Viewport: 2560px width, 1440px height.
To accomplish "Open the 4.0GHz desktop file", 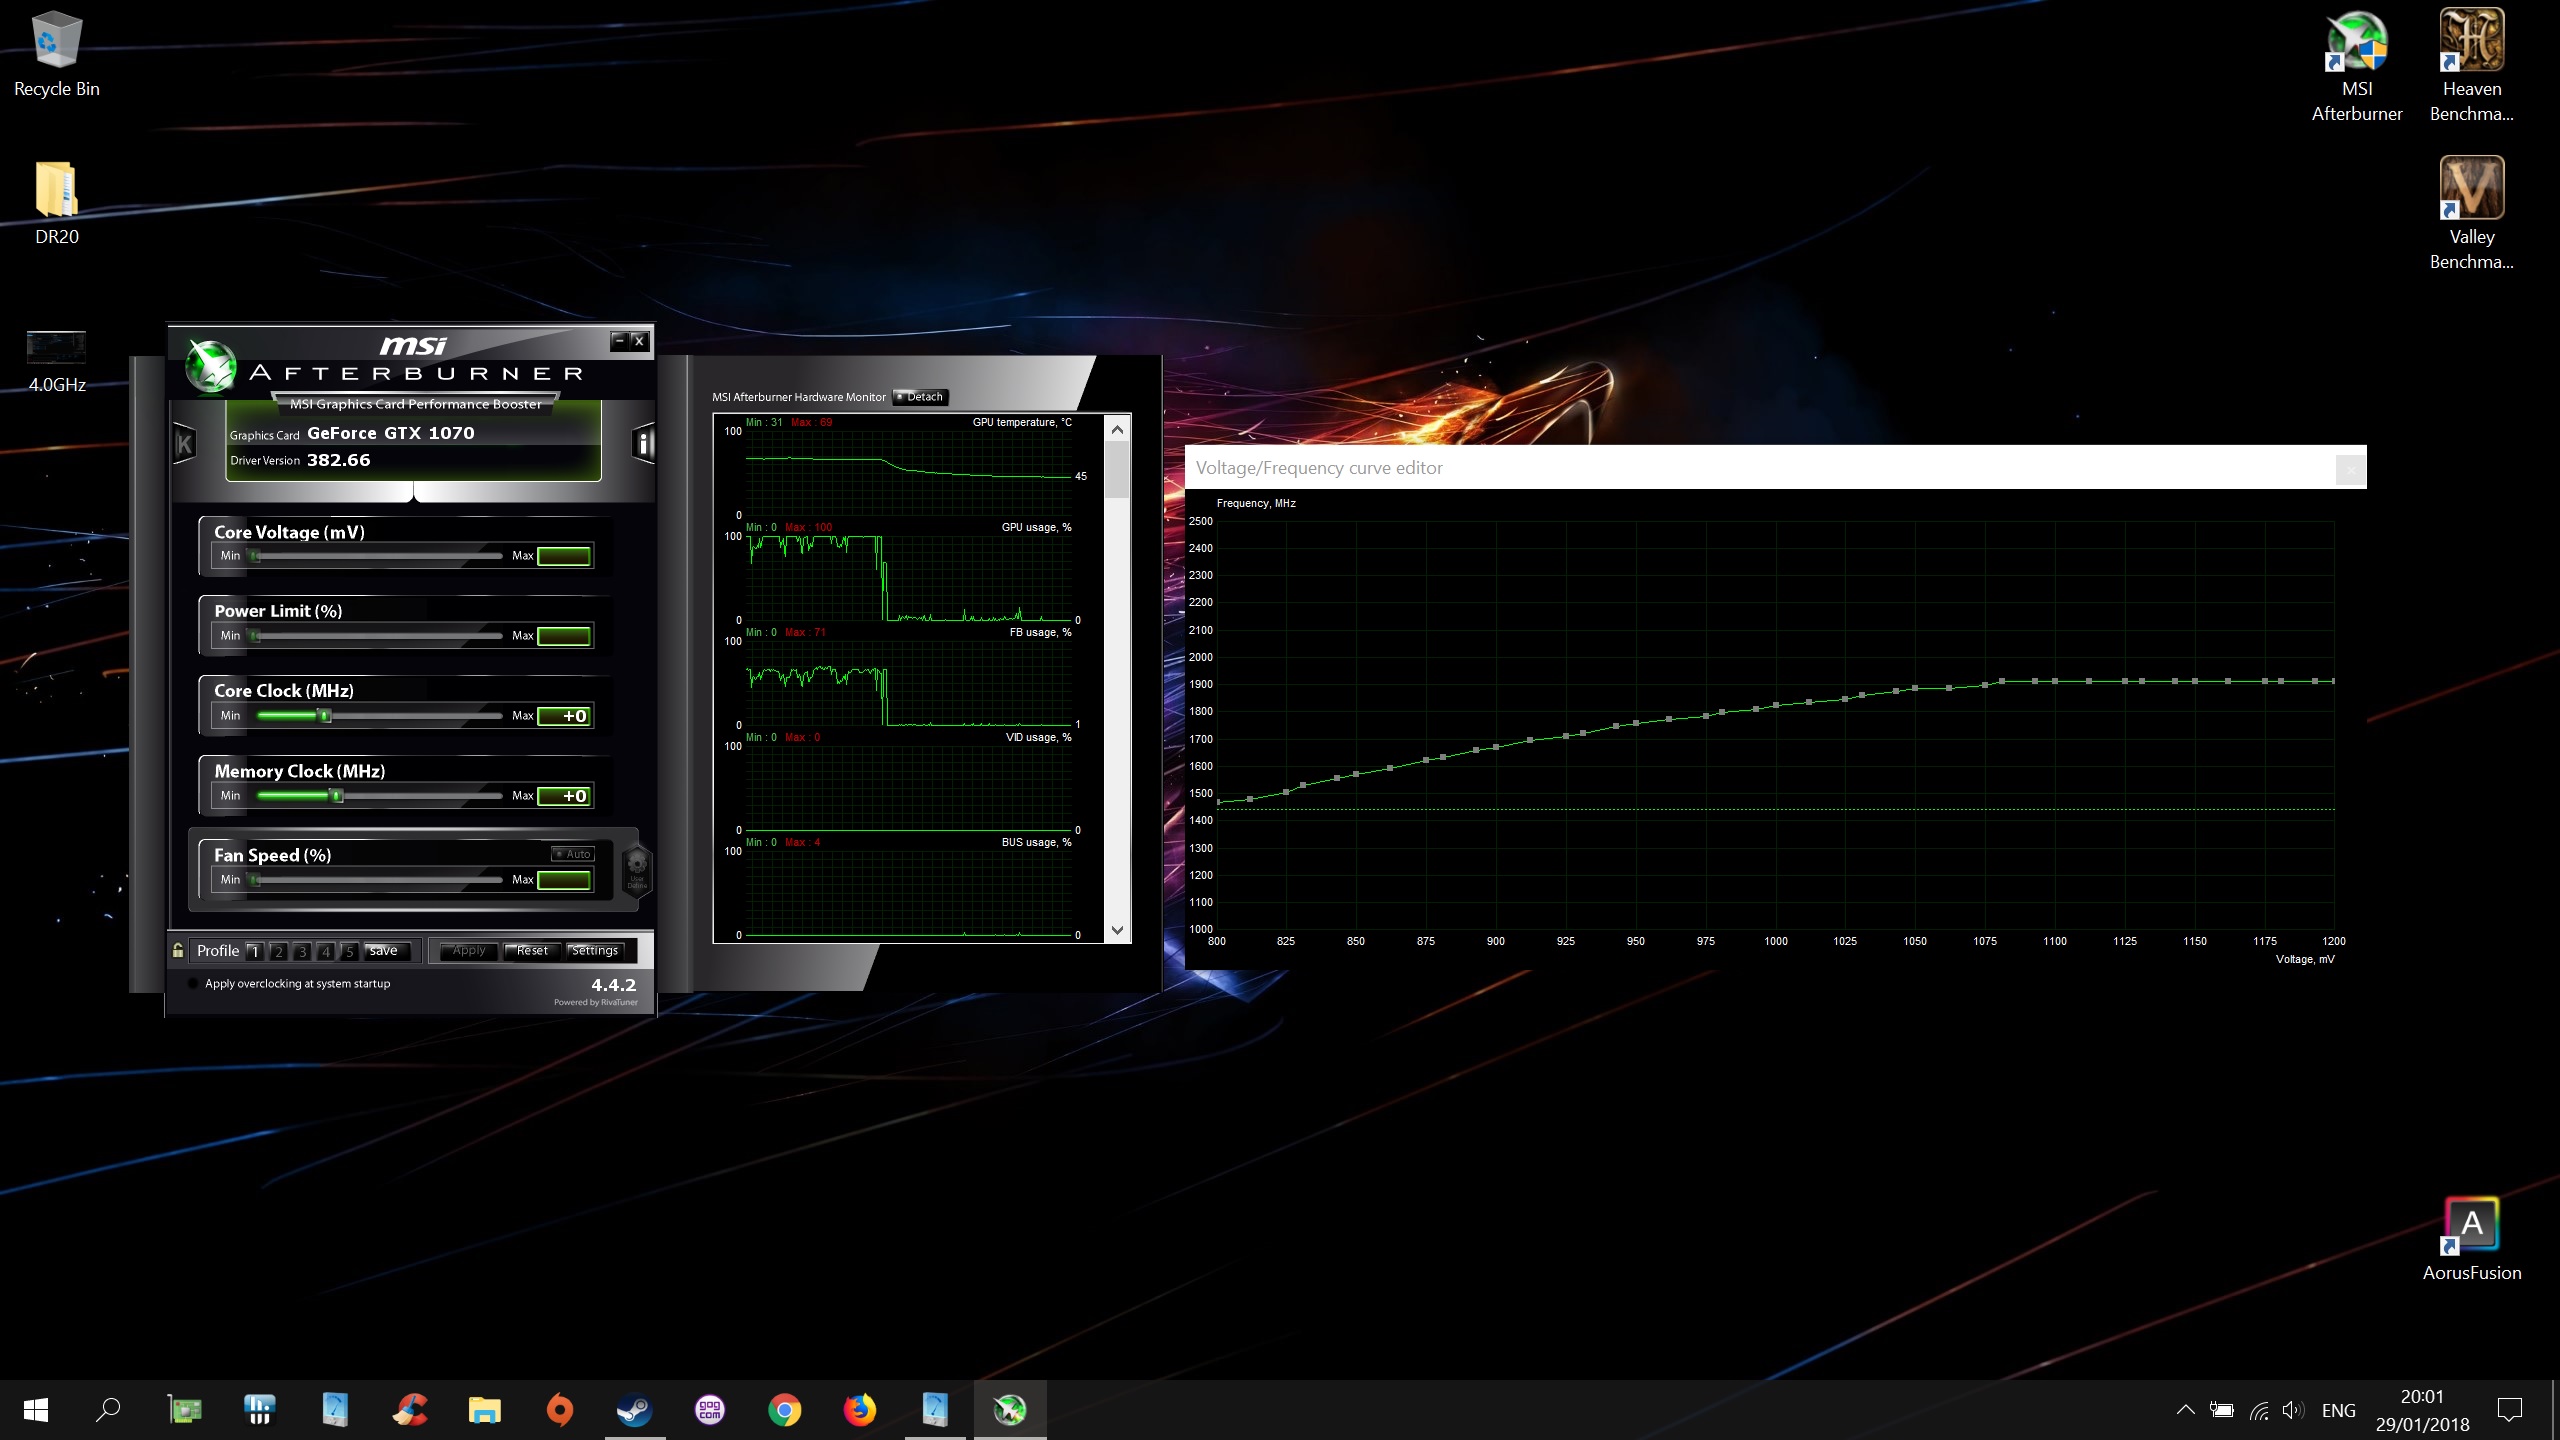I will 57,361.
